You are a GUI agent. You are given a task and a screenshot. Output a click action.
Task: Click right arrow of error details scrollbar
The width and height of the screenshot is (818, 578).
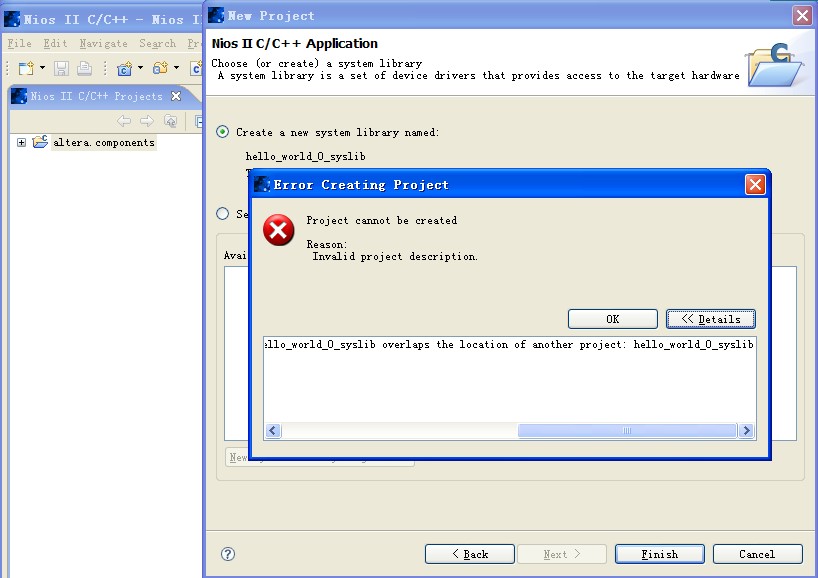tap(747, 430)
